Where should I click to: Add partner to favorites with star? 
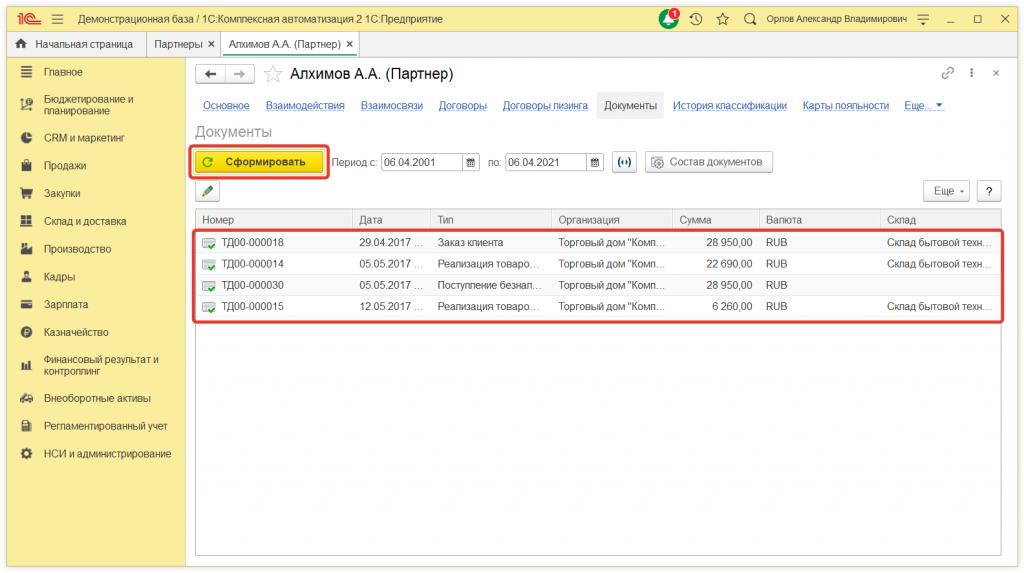point(273,74)
